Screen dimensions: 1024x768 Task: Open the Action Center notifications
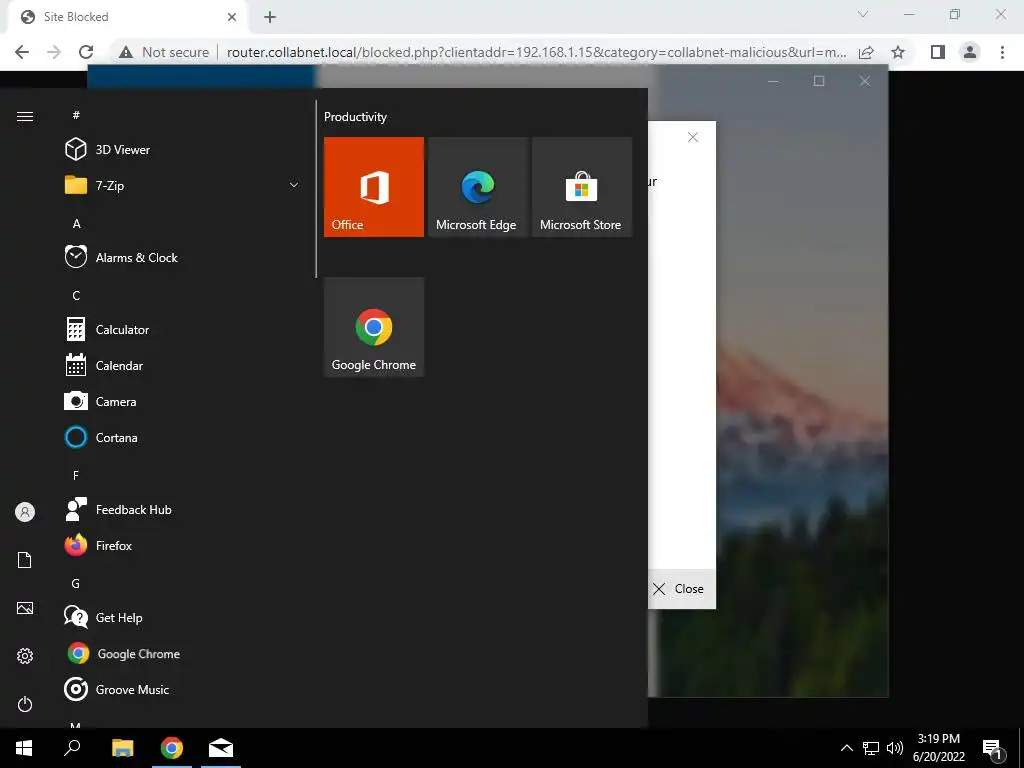pyautogui.click(x=993, y=748)
